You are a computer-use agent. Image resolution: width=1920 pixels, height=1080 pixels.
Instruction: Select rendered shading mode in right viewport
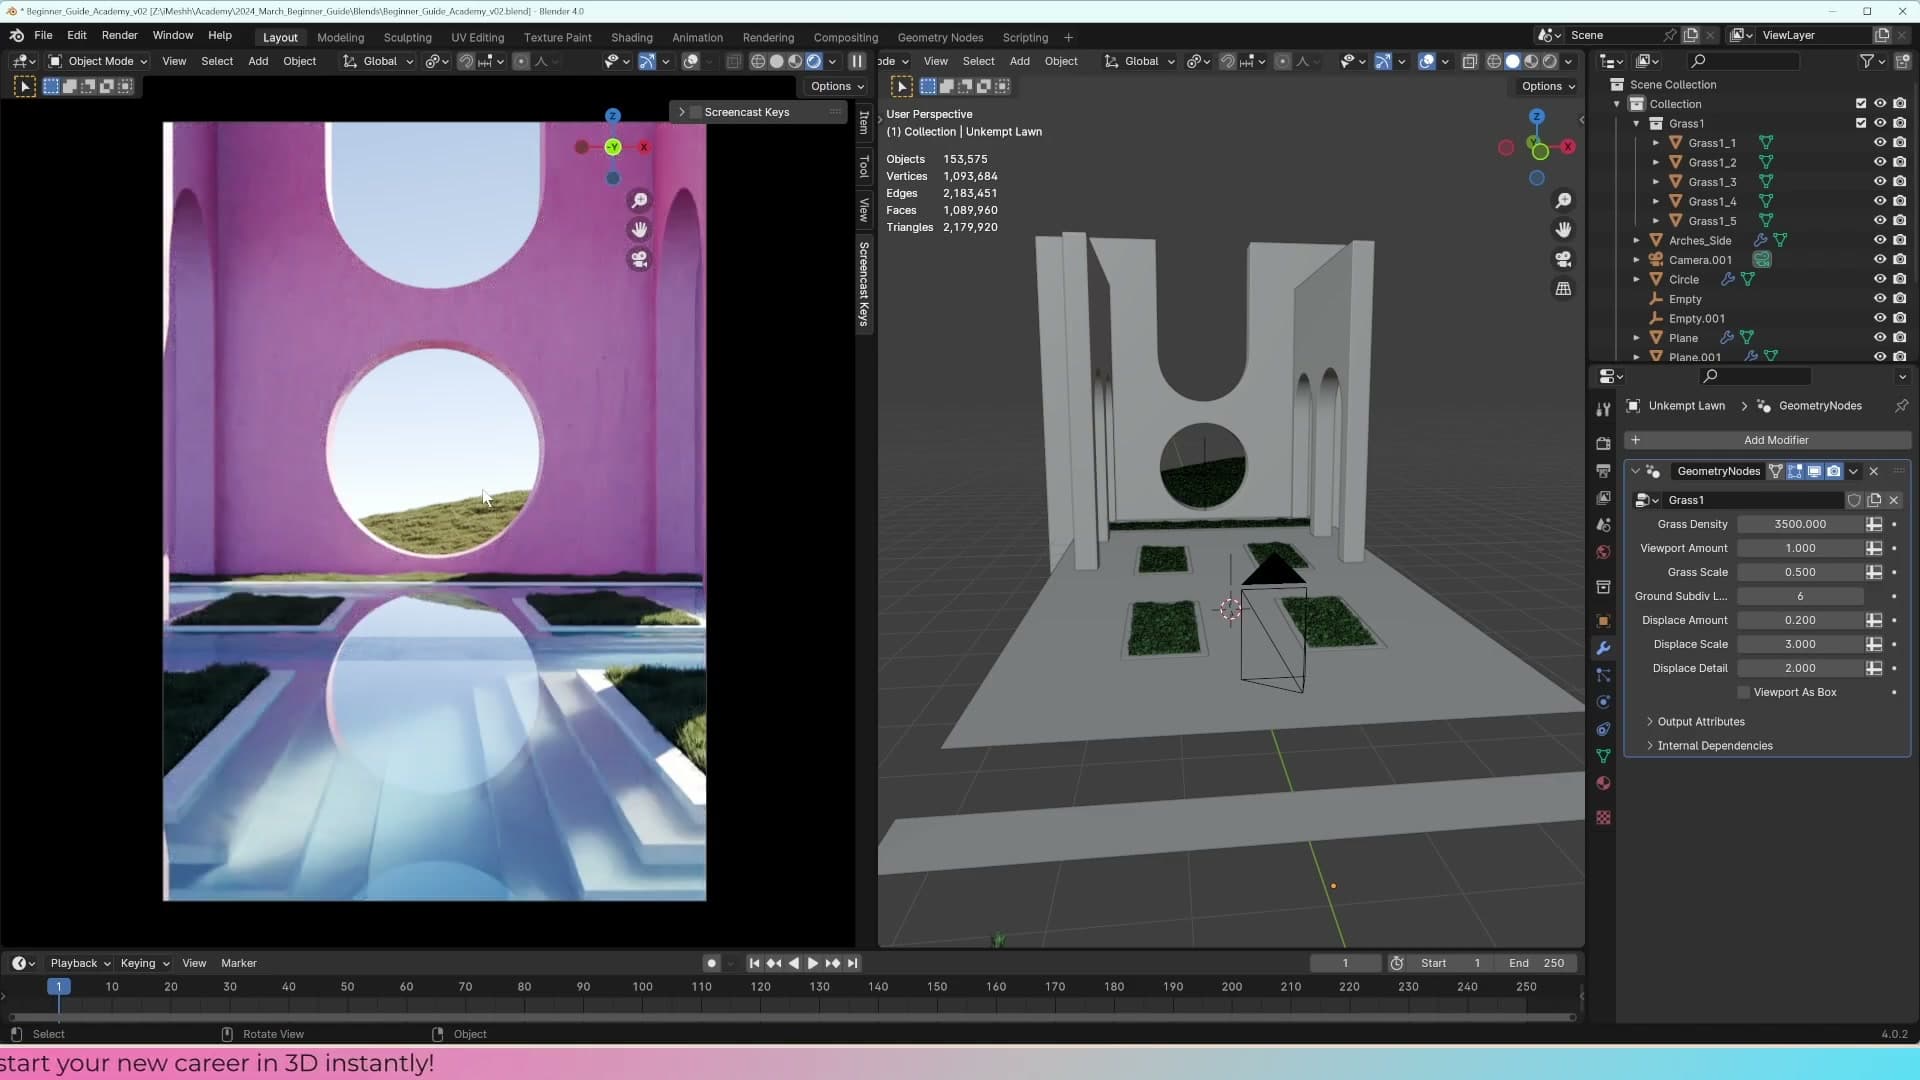pyautogui.click(x=1549, y=61)
